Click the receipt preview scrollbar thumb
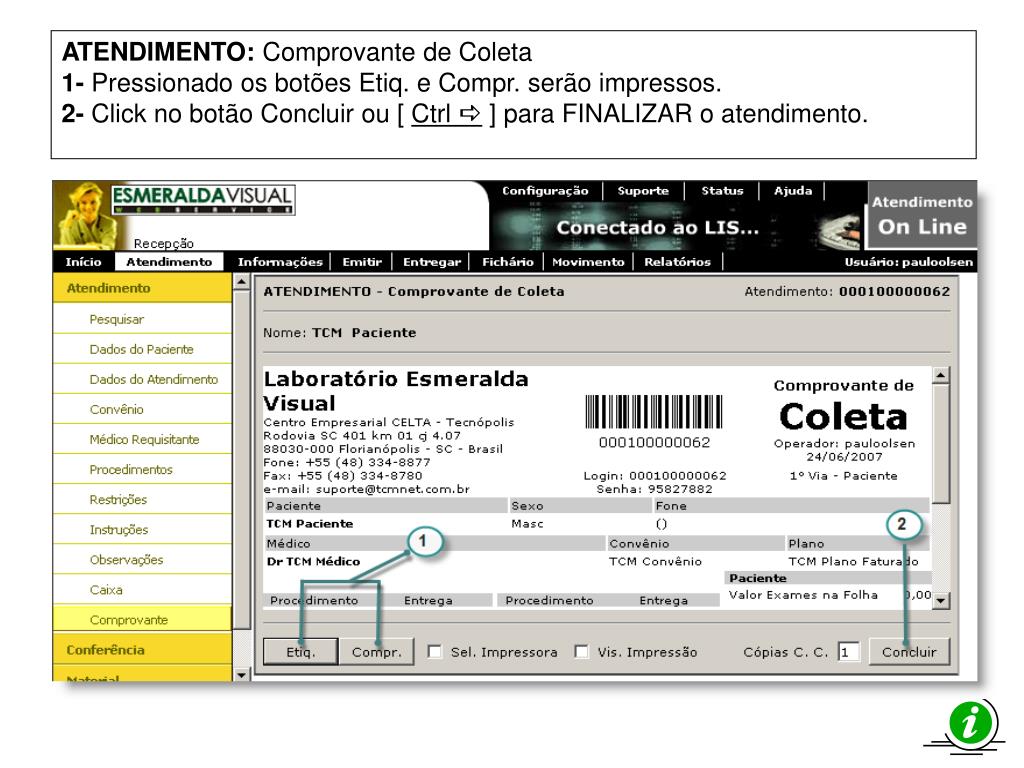This screenshot has height=768, width=1024. pos(940,443)
